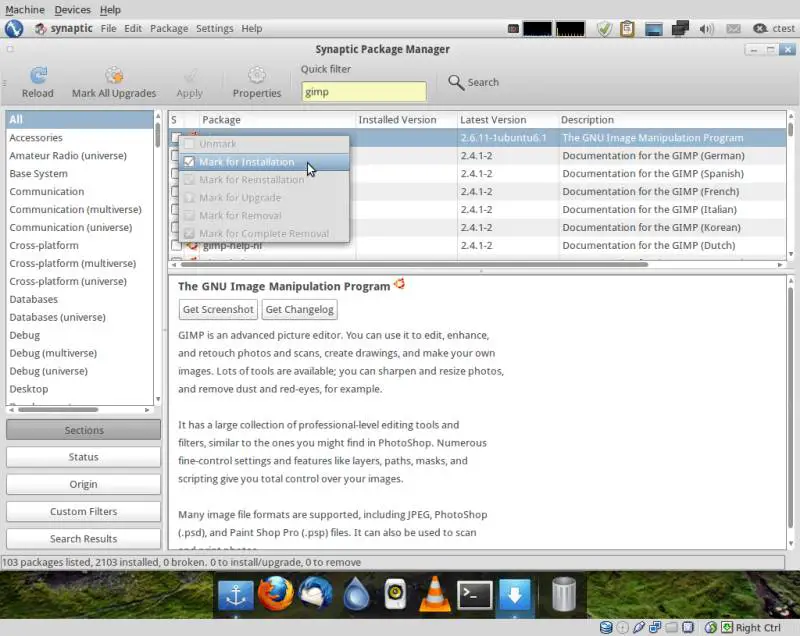Image resolution: width=800 pixels, height=636 pixels.
Task: Sort by Package column header
Action: 277,120
